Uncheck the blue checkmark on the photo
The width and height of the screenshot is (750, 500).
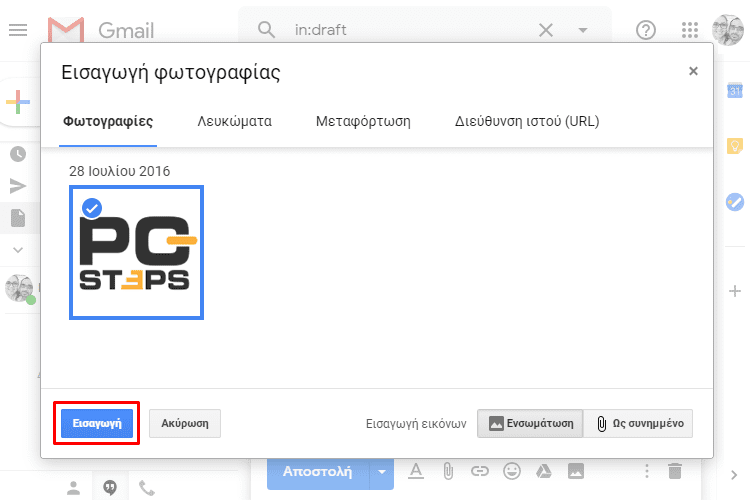[x=92, y=208]
